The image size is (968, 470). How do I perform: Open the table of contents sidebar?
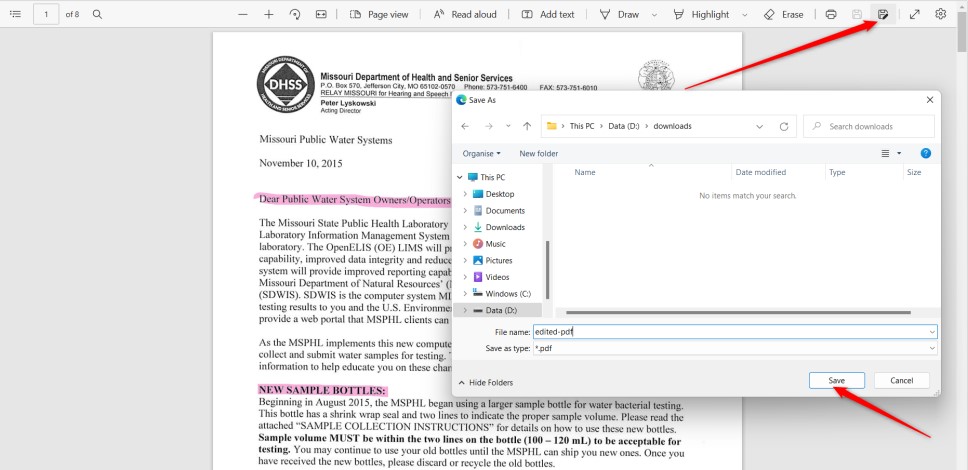(14, 14)
